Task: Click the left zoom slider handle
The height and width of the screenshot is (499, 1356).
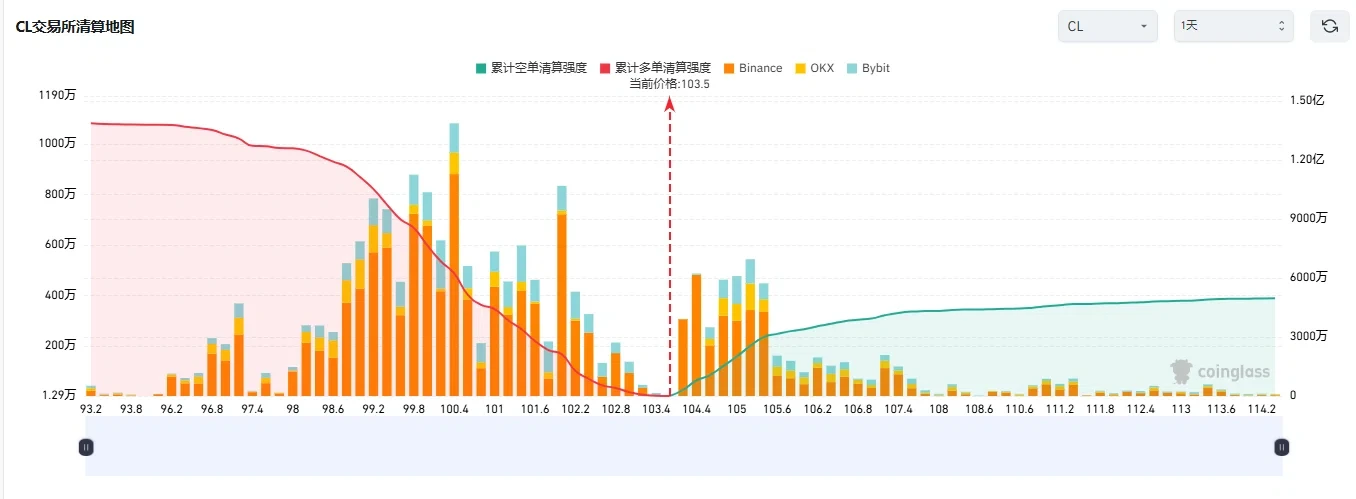Action: click(86, 447)
